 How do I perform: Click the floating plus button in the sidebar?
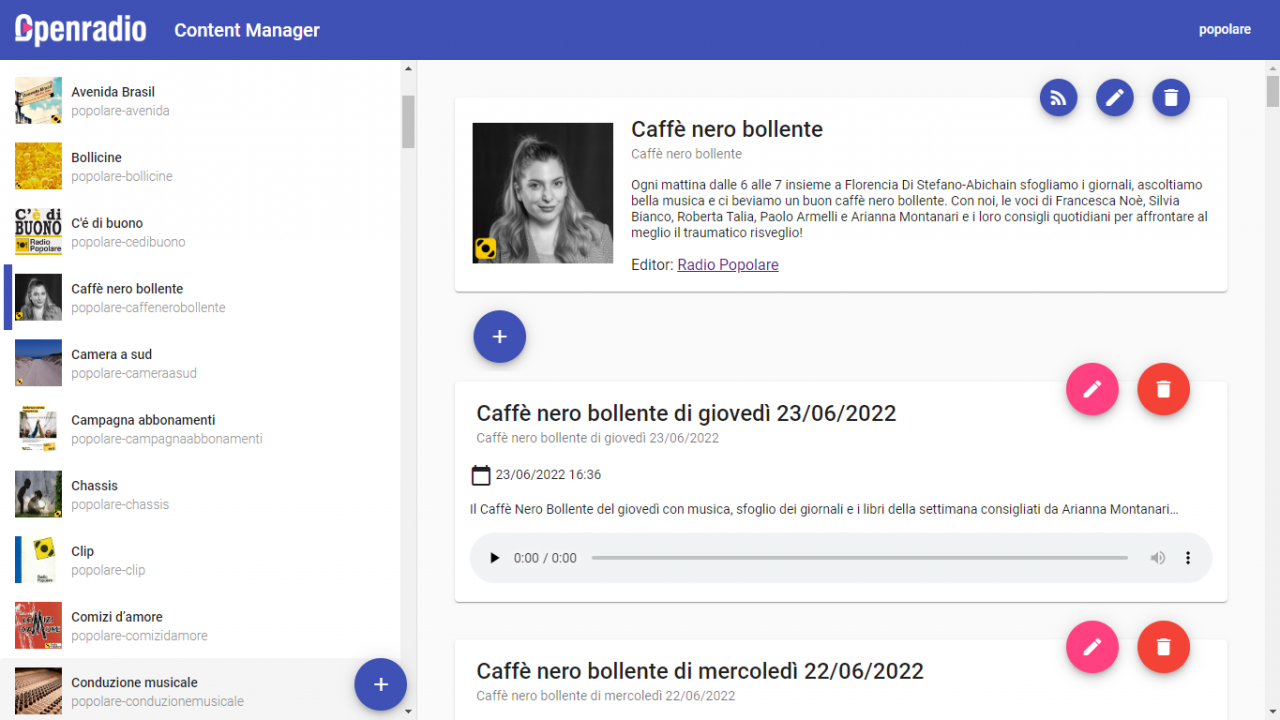[380, 684]
